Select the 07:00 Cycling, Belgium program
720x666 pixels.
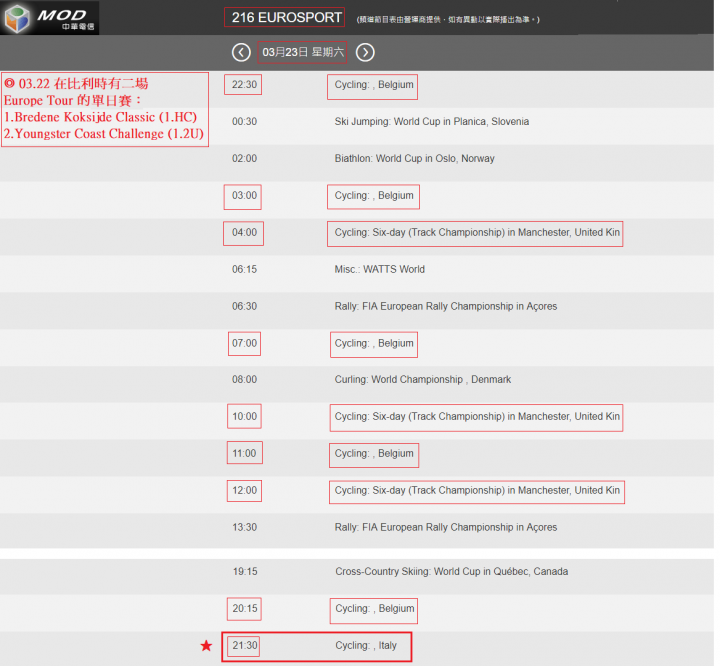[374, 344]
